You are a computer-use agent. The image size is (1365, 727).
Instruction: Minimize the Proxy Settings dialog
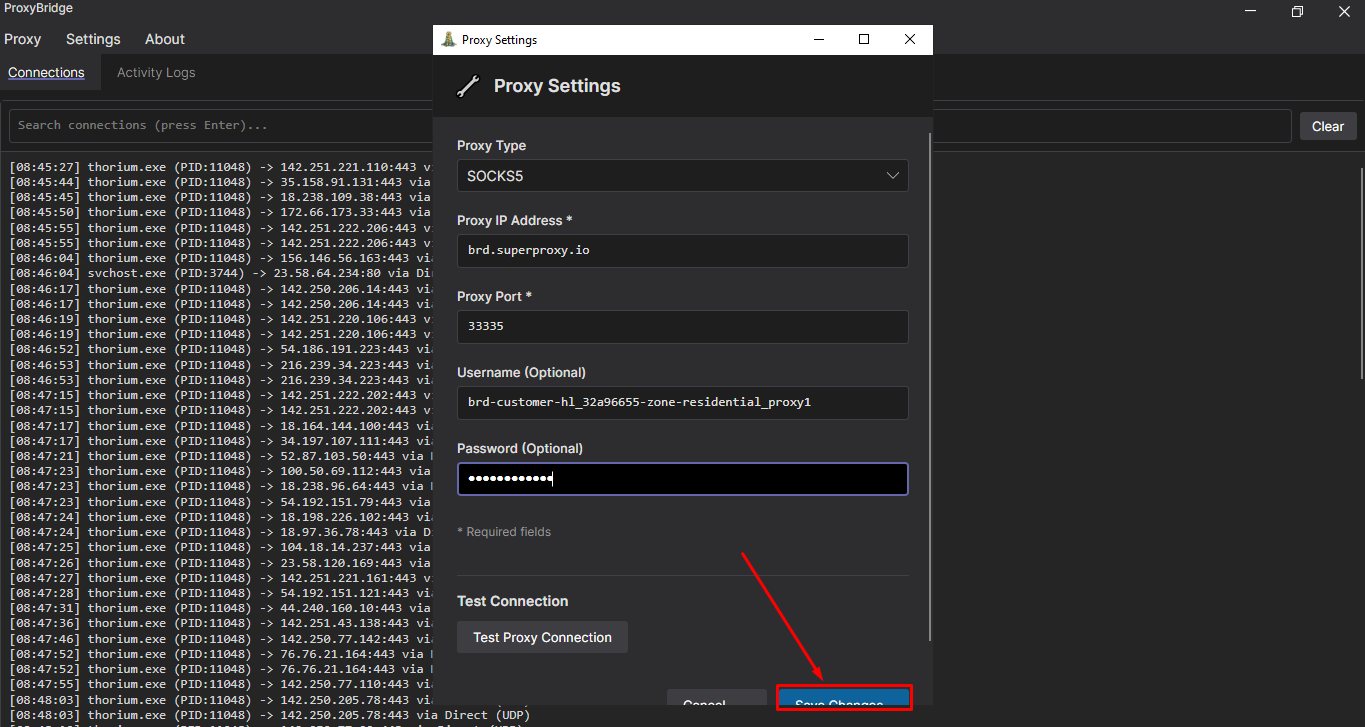point(818,39)
